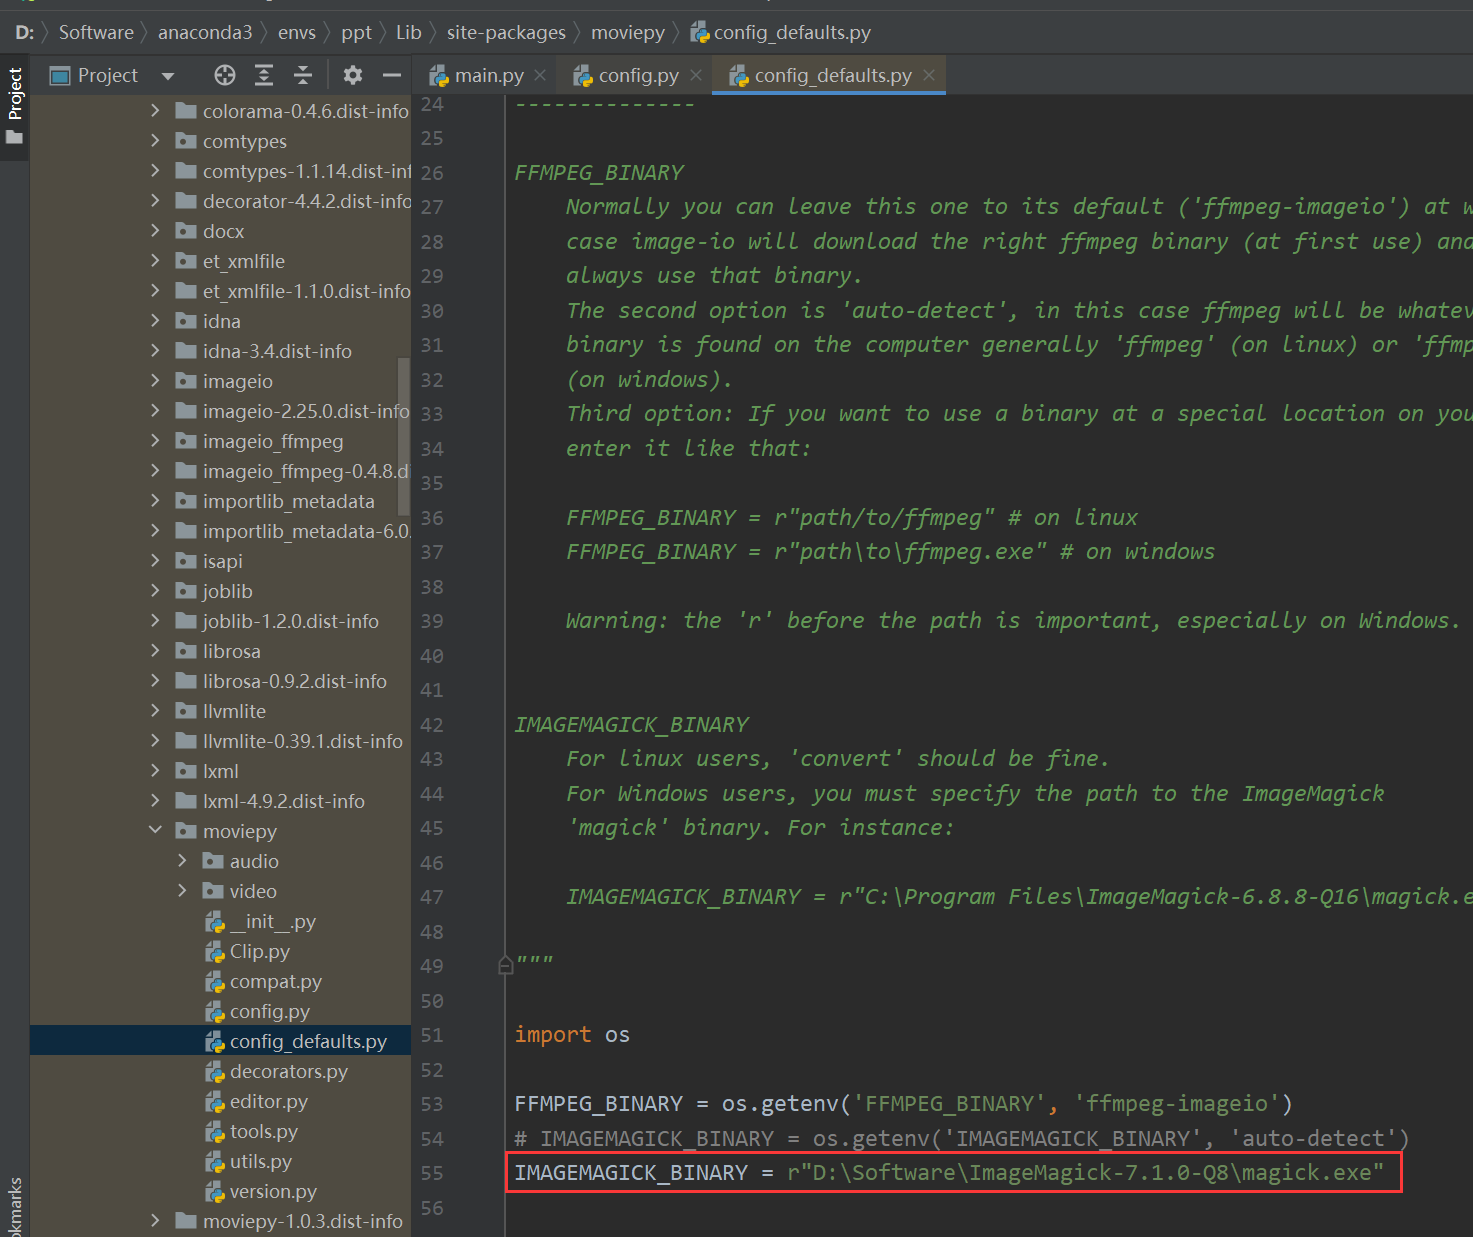Close the config.py tab

[x=696, y=75]
